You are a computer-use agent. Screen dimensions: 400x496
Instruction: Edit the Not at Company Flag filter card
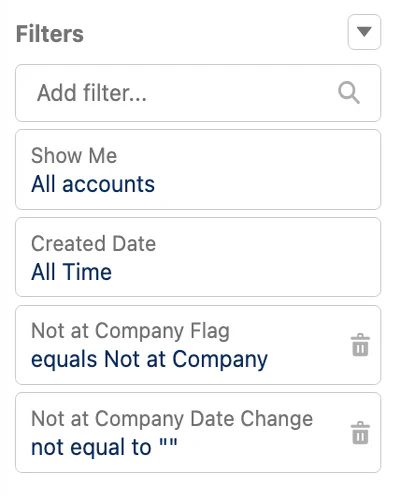coord(198,345)
